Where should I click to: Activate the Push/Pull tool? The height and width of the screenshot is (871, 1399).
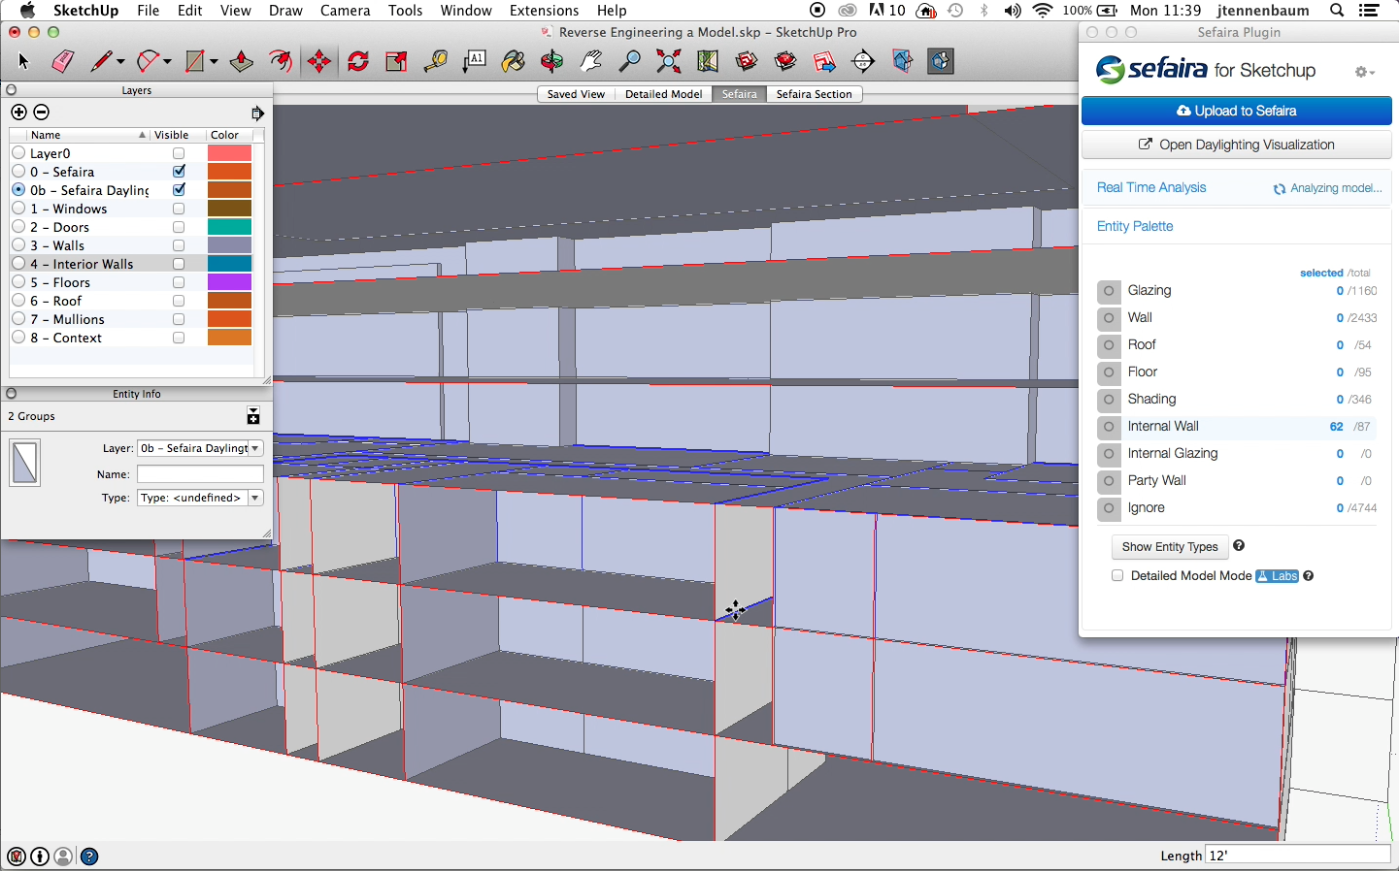241,62
